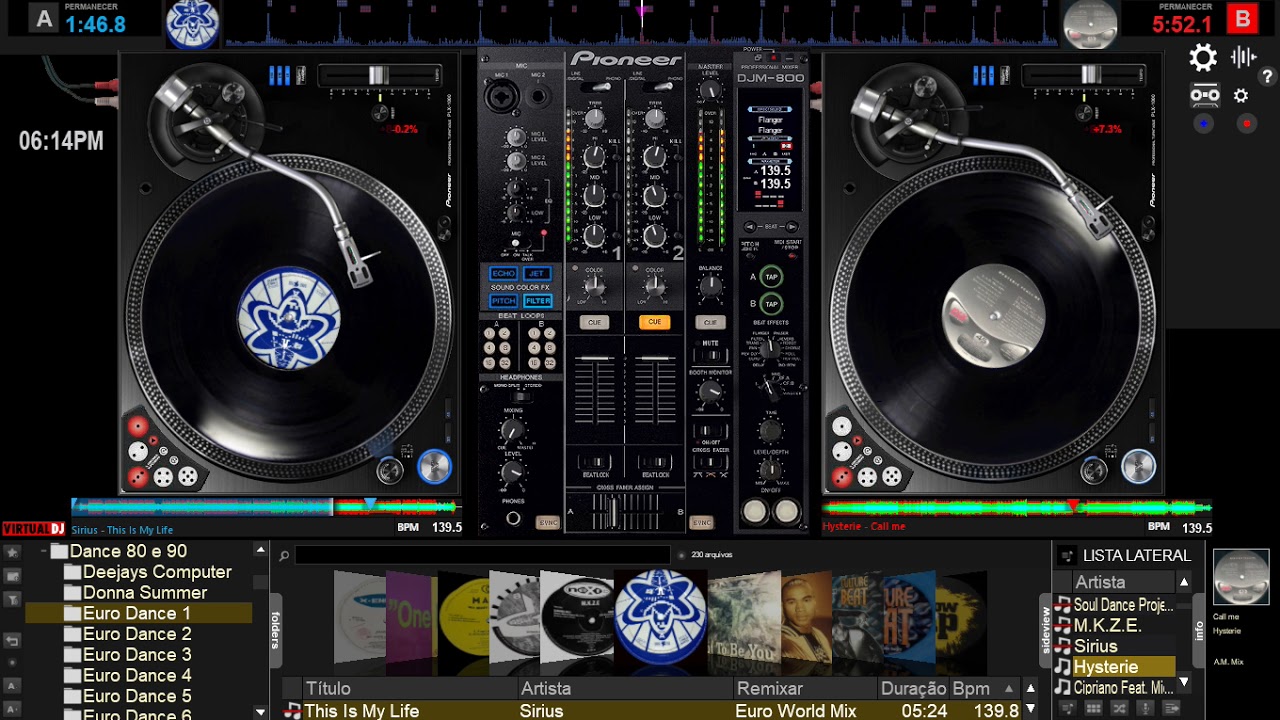
Task: Select the Euro Dance 3 folder
Action: pyautogui.click(x=137, y=655)
